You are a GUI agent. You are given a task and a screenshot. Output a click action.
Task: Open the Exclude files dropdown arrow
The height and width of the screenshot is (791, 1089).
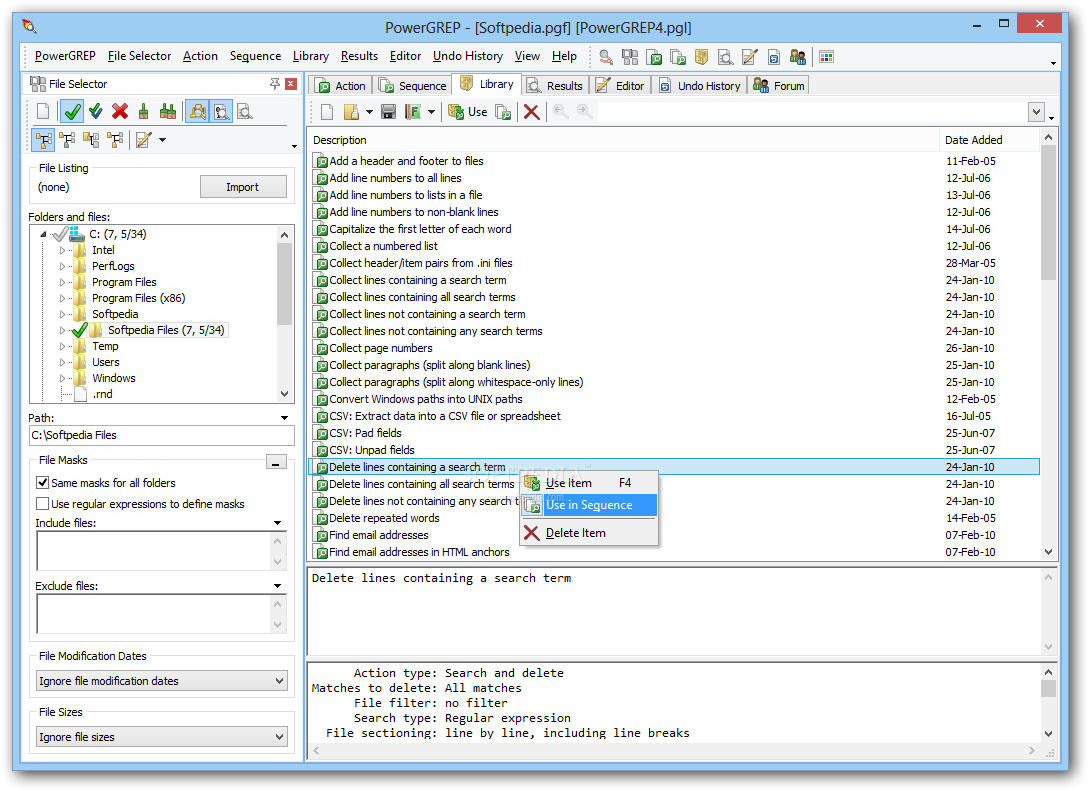coord(278,586)
